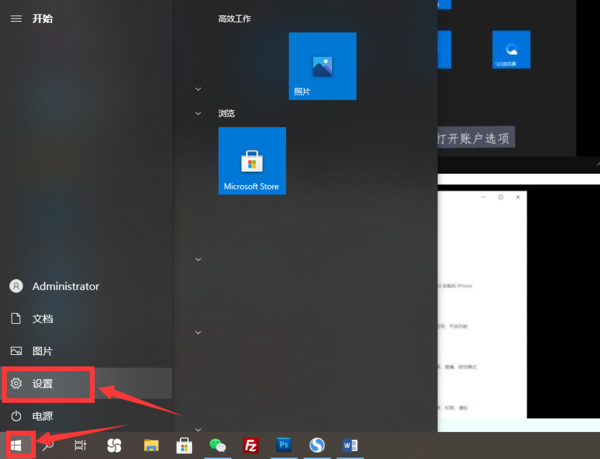Open the 照片 tile
Viewport: 600px width, 459px height.
click(x=323, y=66)
